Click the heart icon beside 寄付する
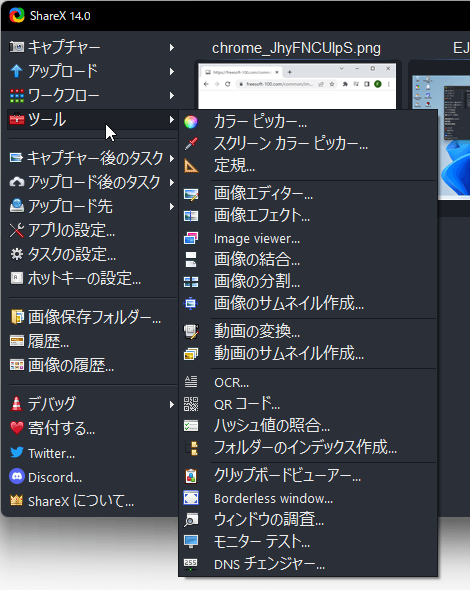This screenshot has width=470, height=590. [17, 428]
